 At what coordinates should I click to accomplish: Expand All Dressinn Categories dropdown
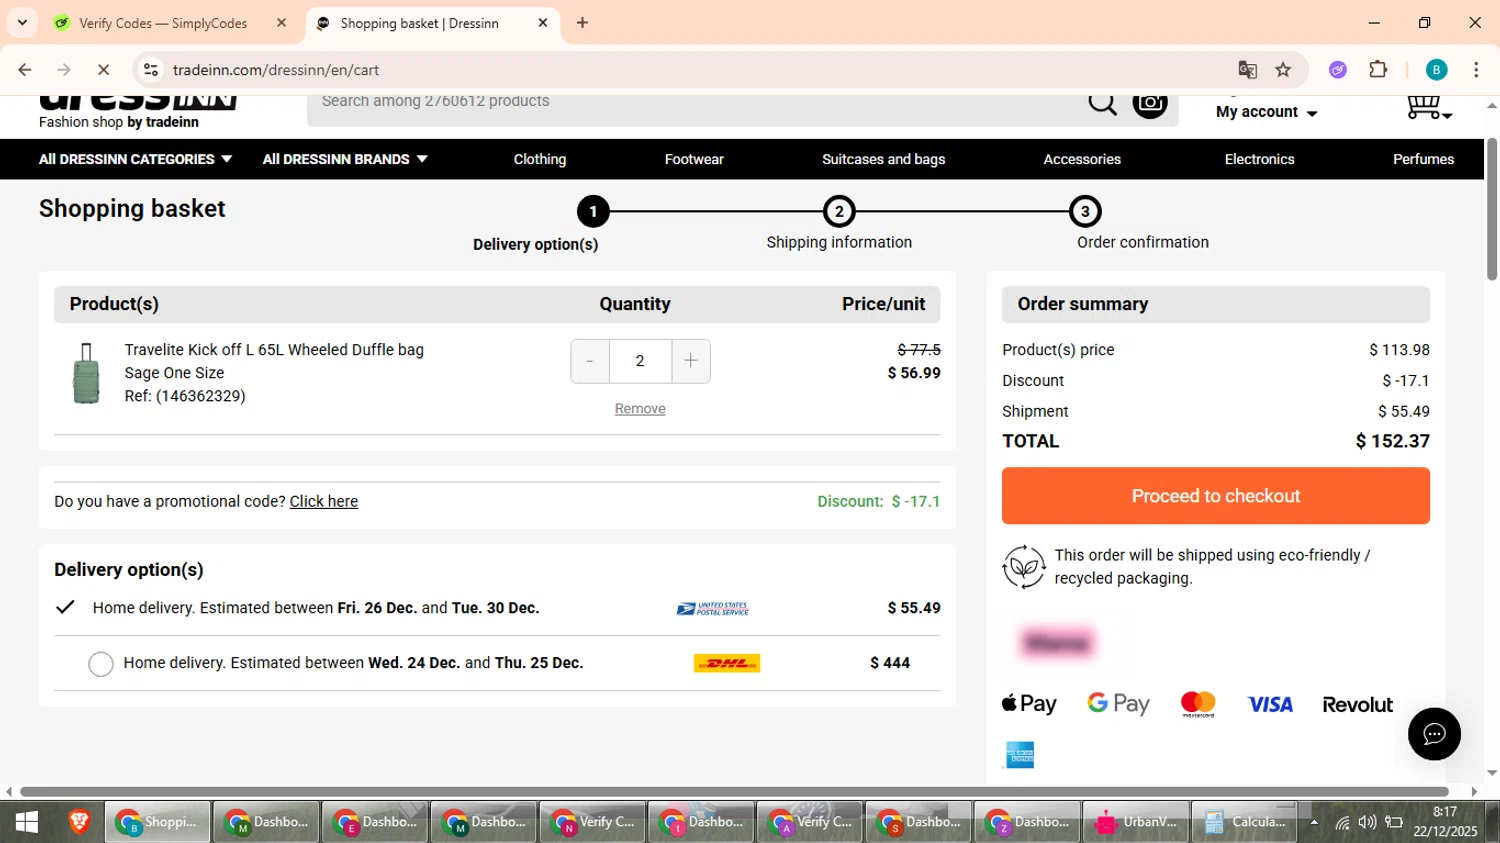point(135,159)
